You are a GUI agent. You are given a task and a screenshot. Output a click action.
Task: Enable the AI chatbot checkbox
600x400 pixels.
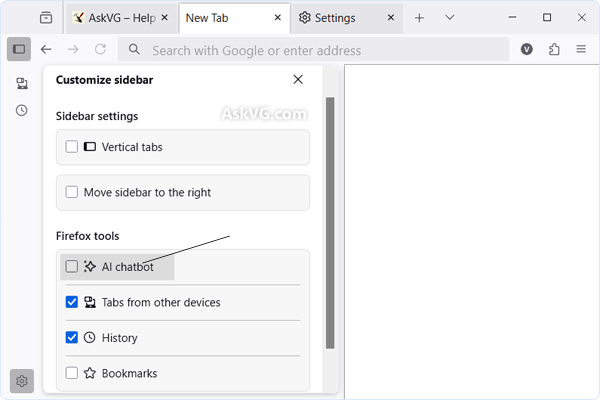coord(72,267)
